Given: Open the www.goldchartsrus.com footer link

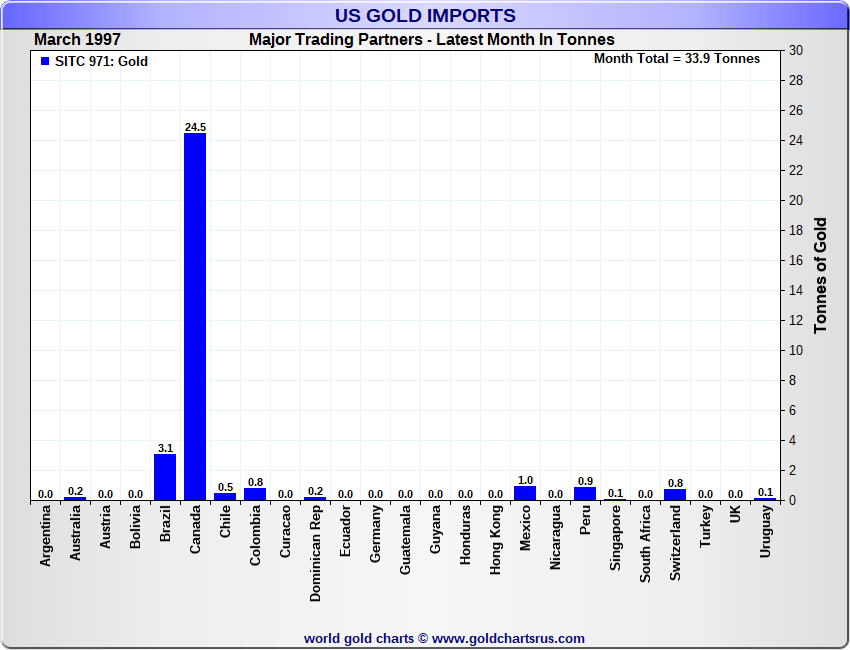Looking at the screenshot, I should pos(508,638).
